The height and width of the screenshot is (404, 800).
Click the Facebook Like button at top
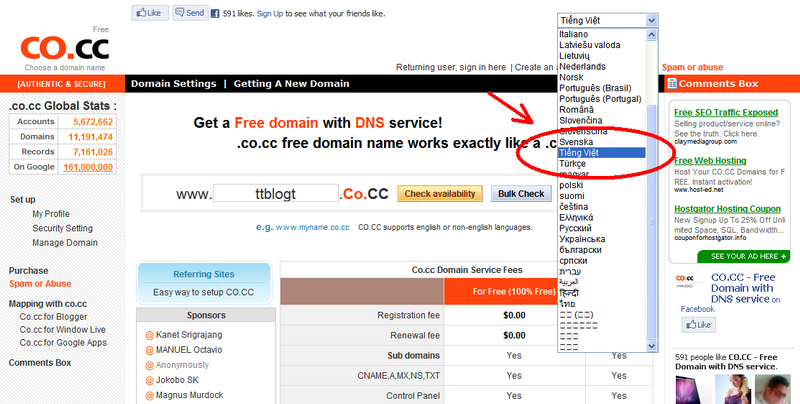[150, 13]
